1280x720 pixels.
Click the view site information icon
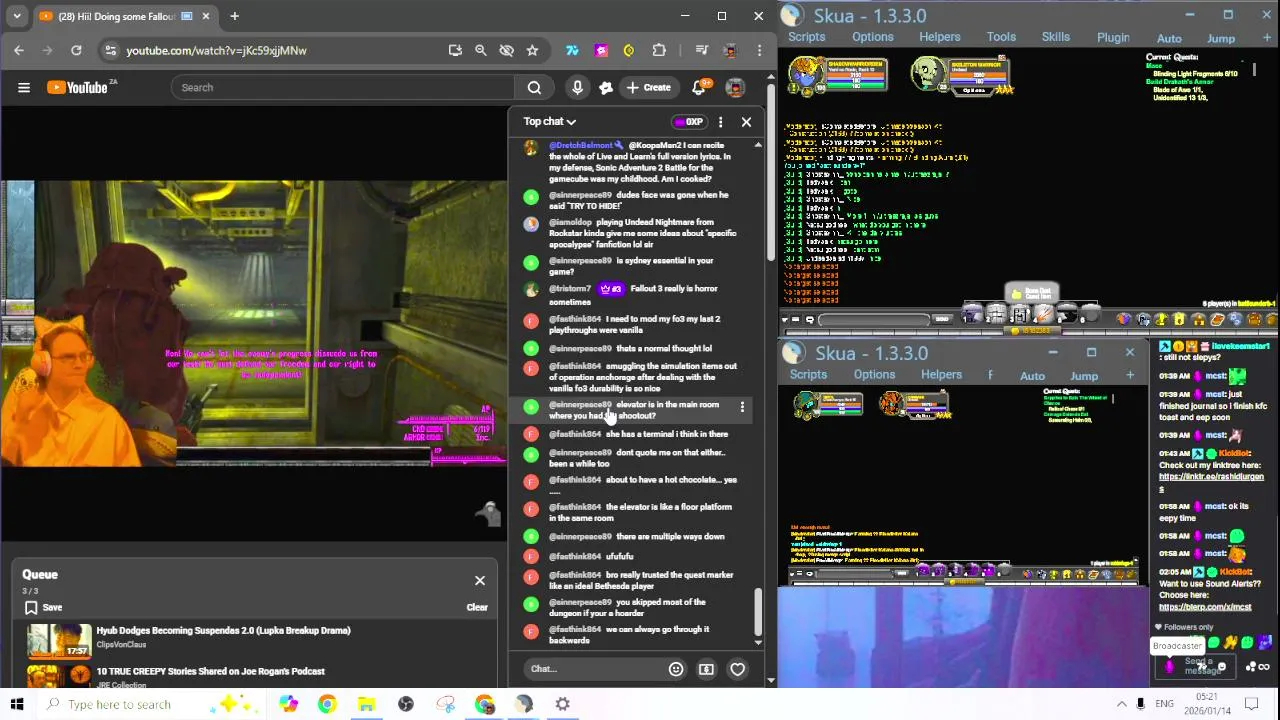[111, 50]
